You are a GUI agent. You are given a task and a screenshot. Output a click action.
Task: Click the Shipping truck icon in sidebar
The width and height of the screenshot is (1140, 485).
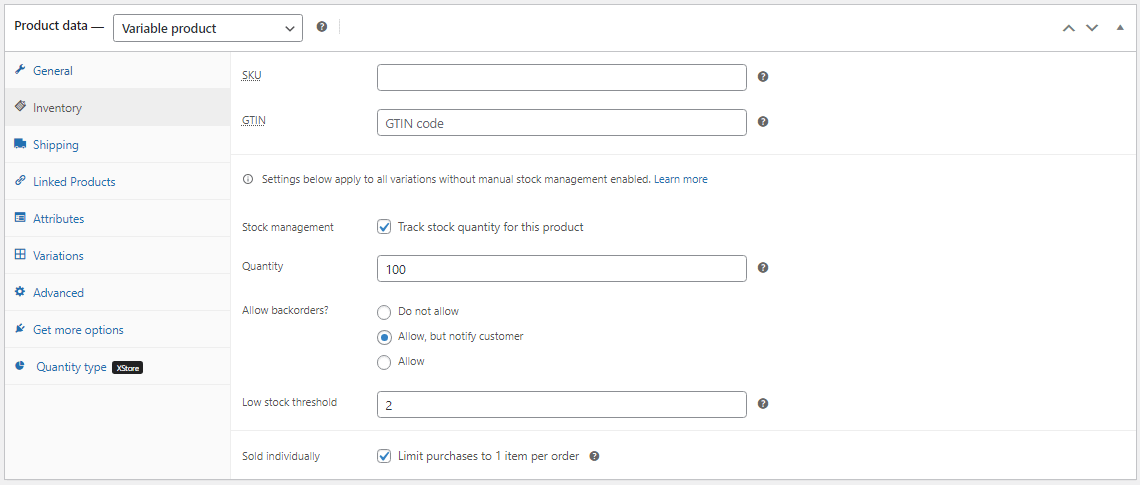click(20, 144)
